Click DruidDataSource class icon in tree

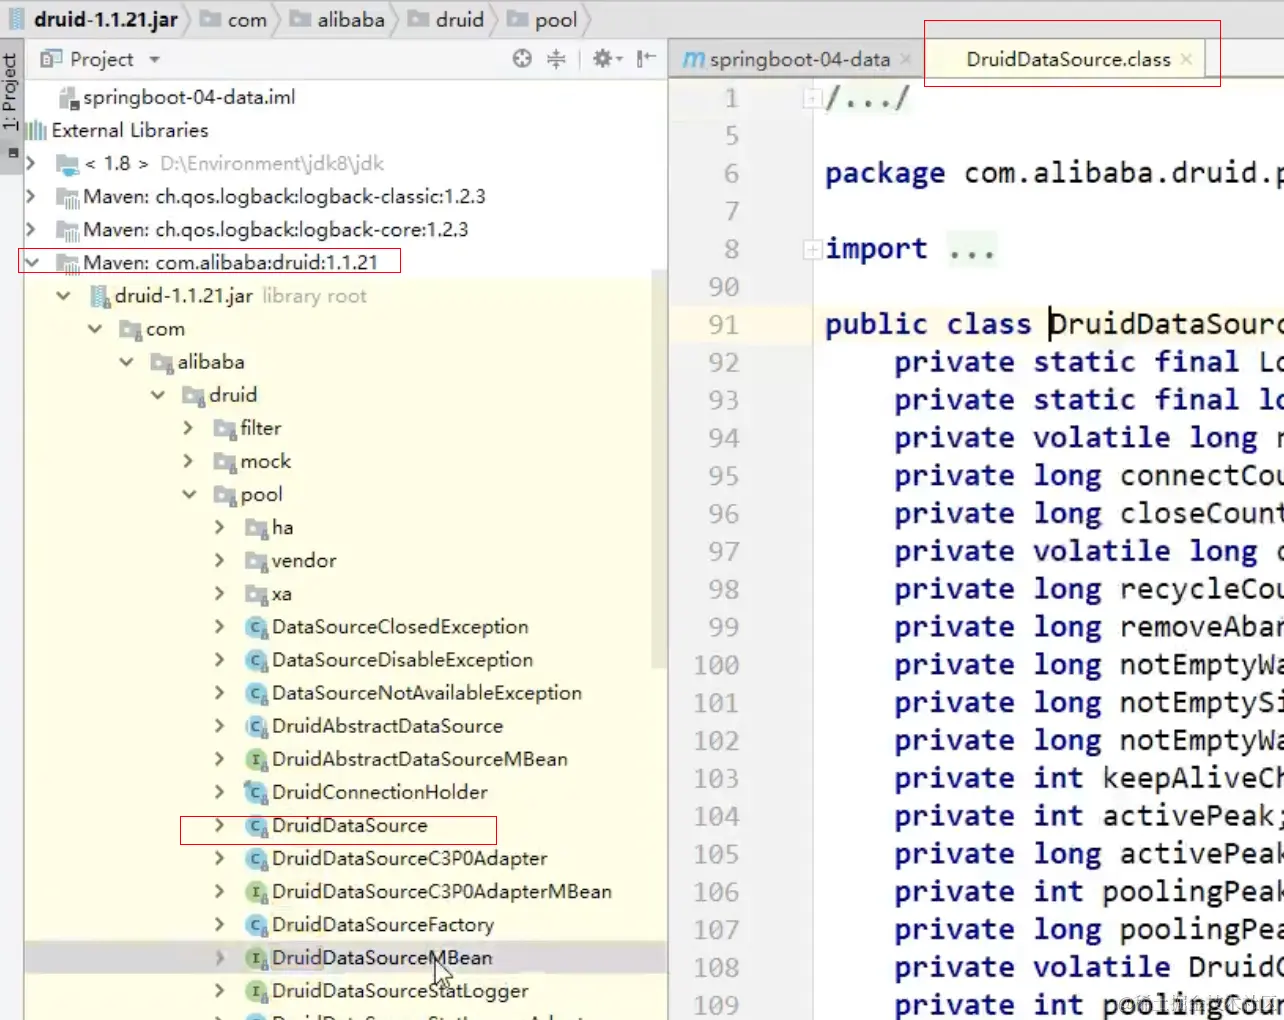256,825
